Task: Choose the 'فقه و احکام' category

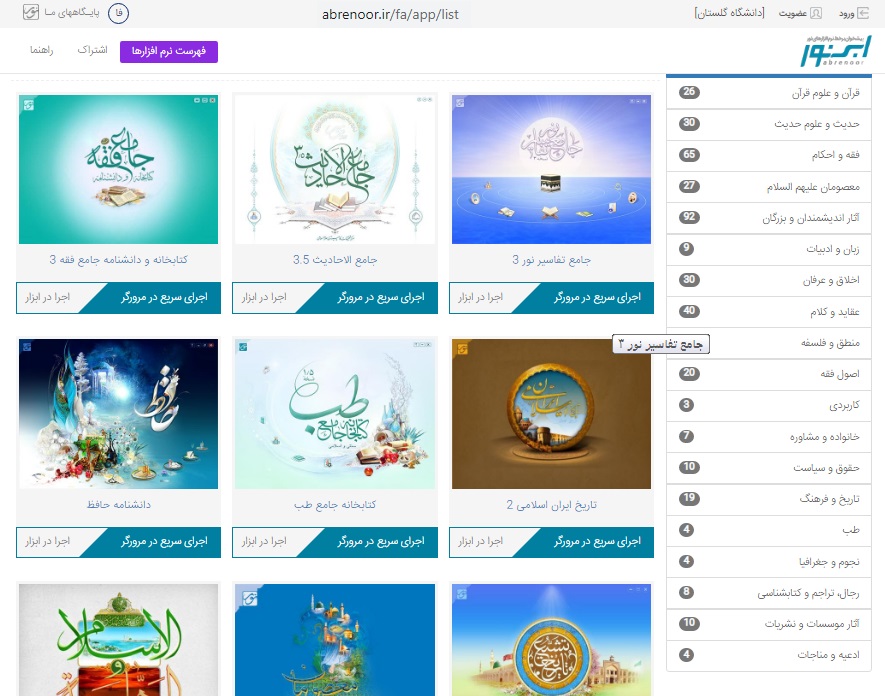Action: coord(769,155)
